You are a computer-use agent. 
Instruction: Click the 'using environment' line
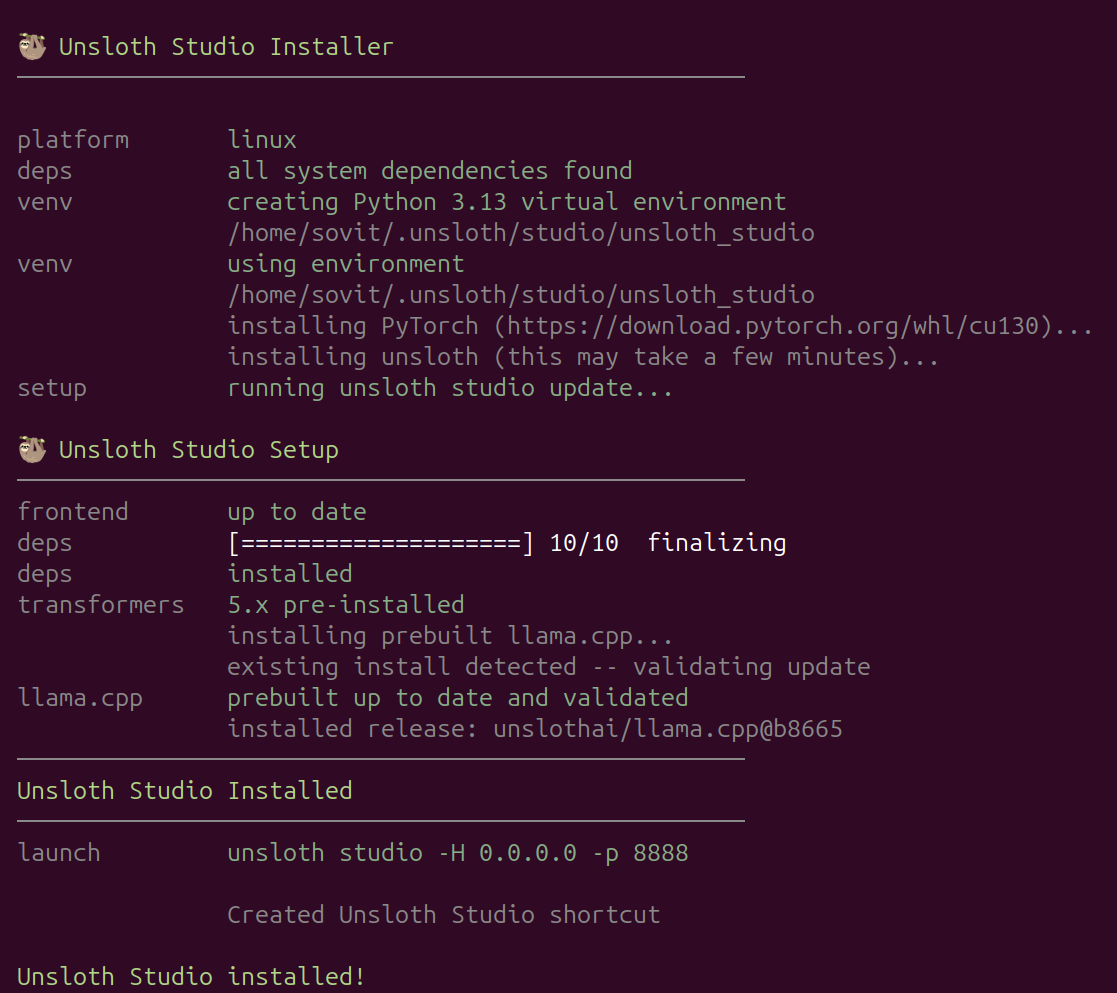[346, 264]
